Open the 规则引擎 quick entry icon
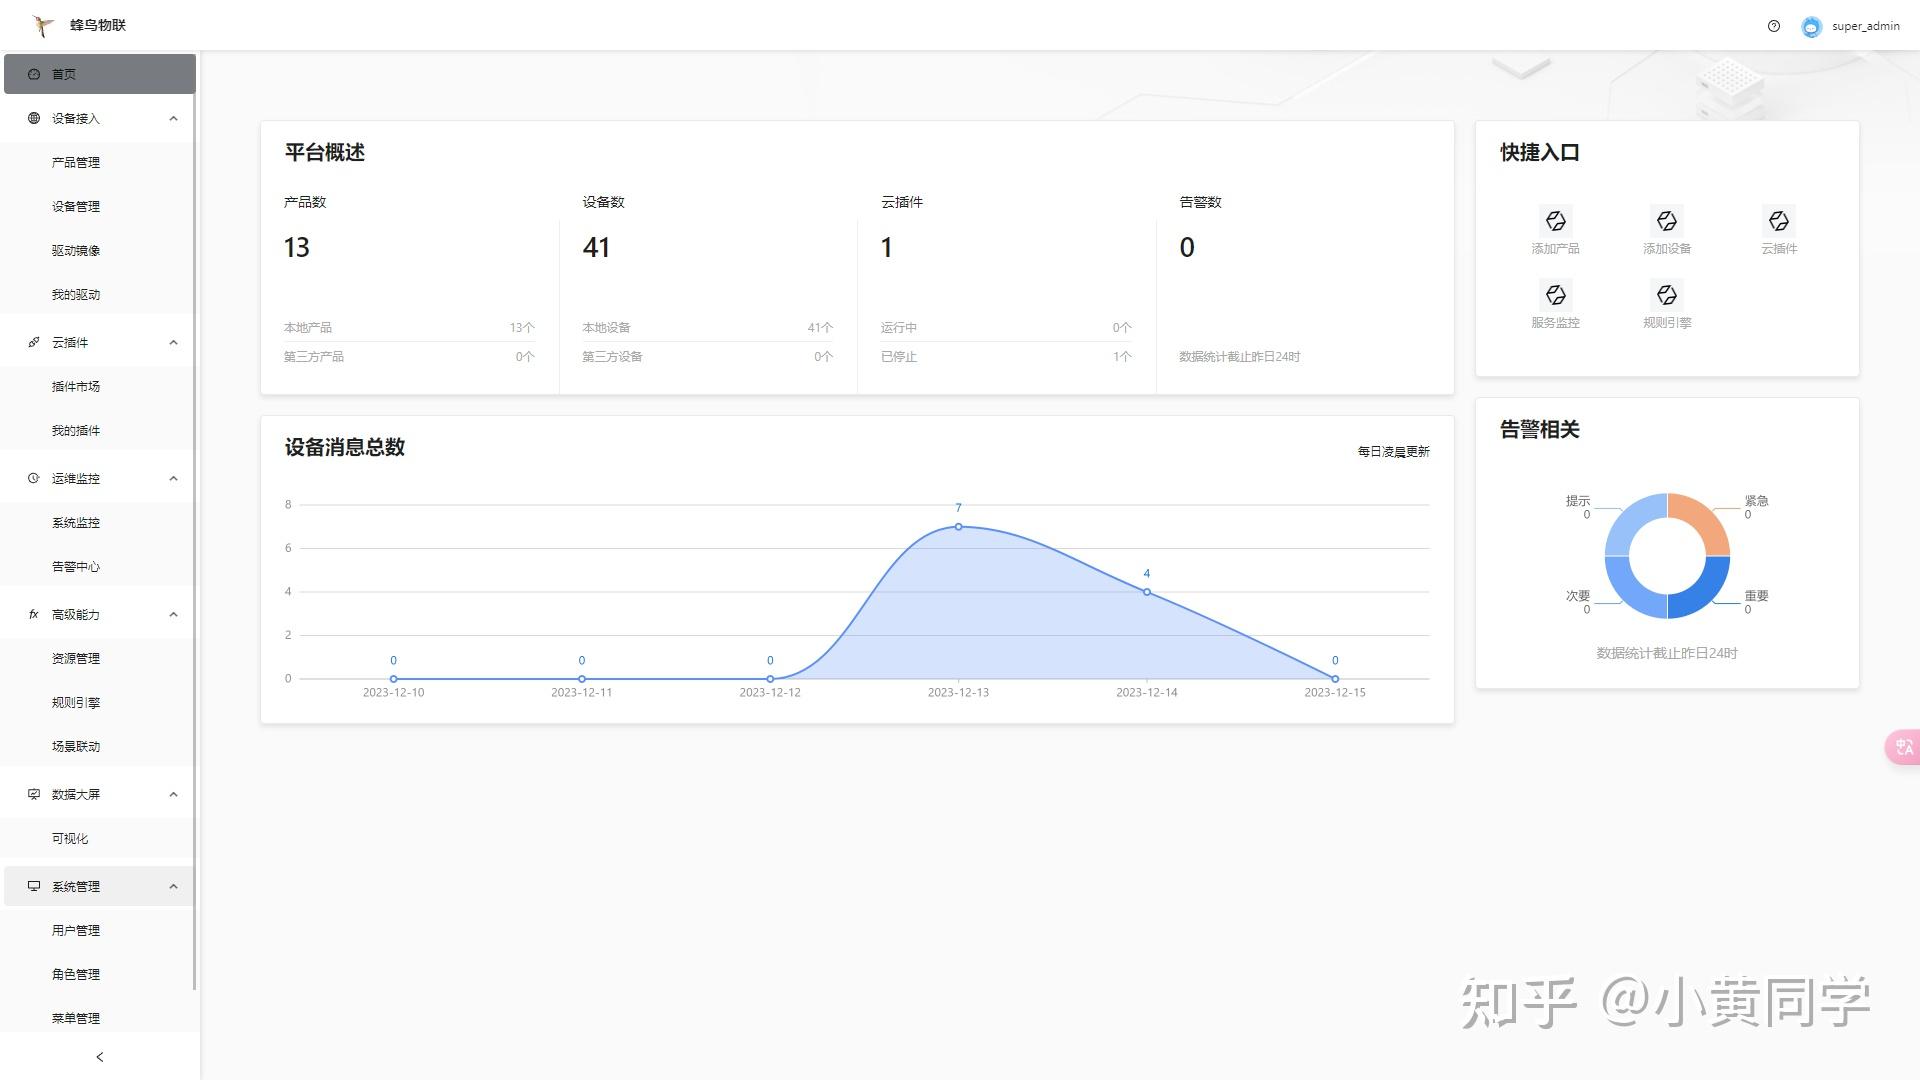The width and height of the screenshot is (1920, 1080). (x=1666, y=295)
